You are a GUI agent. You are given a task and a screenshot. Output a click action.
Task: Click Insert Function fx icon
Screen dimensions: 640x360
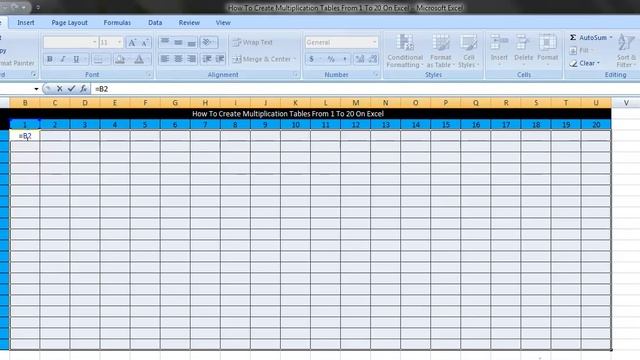pyautogui.click(x=83, y=89)
